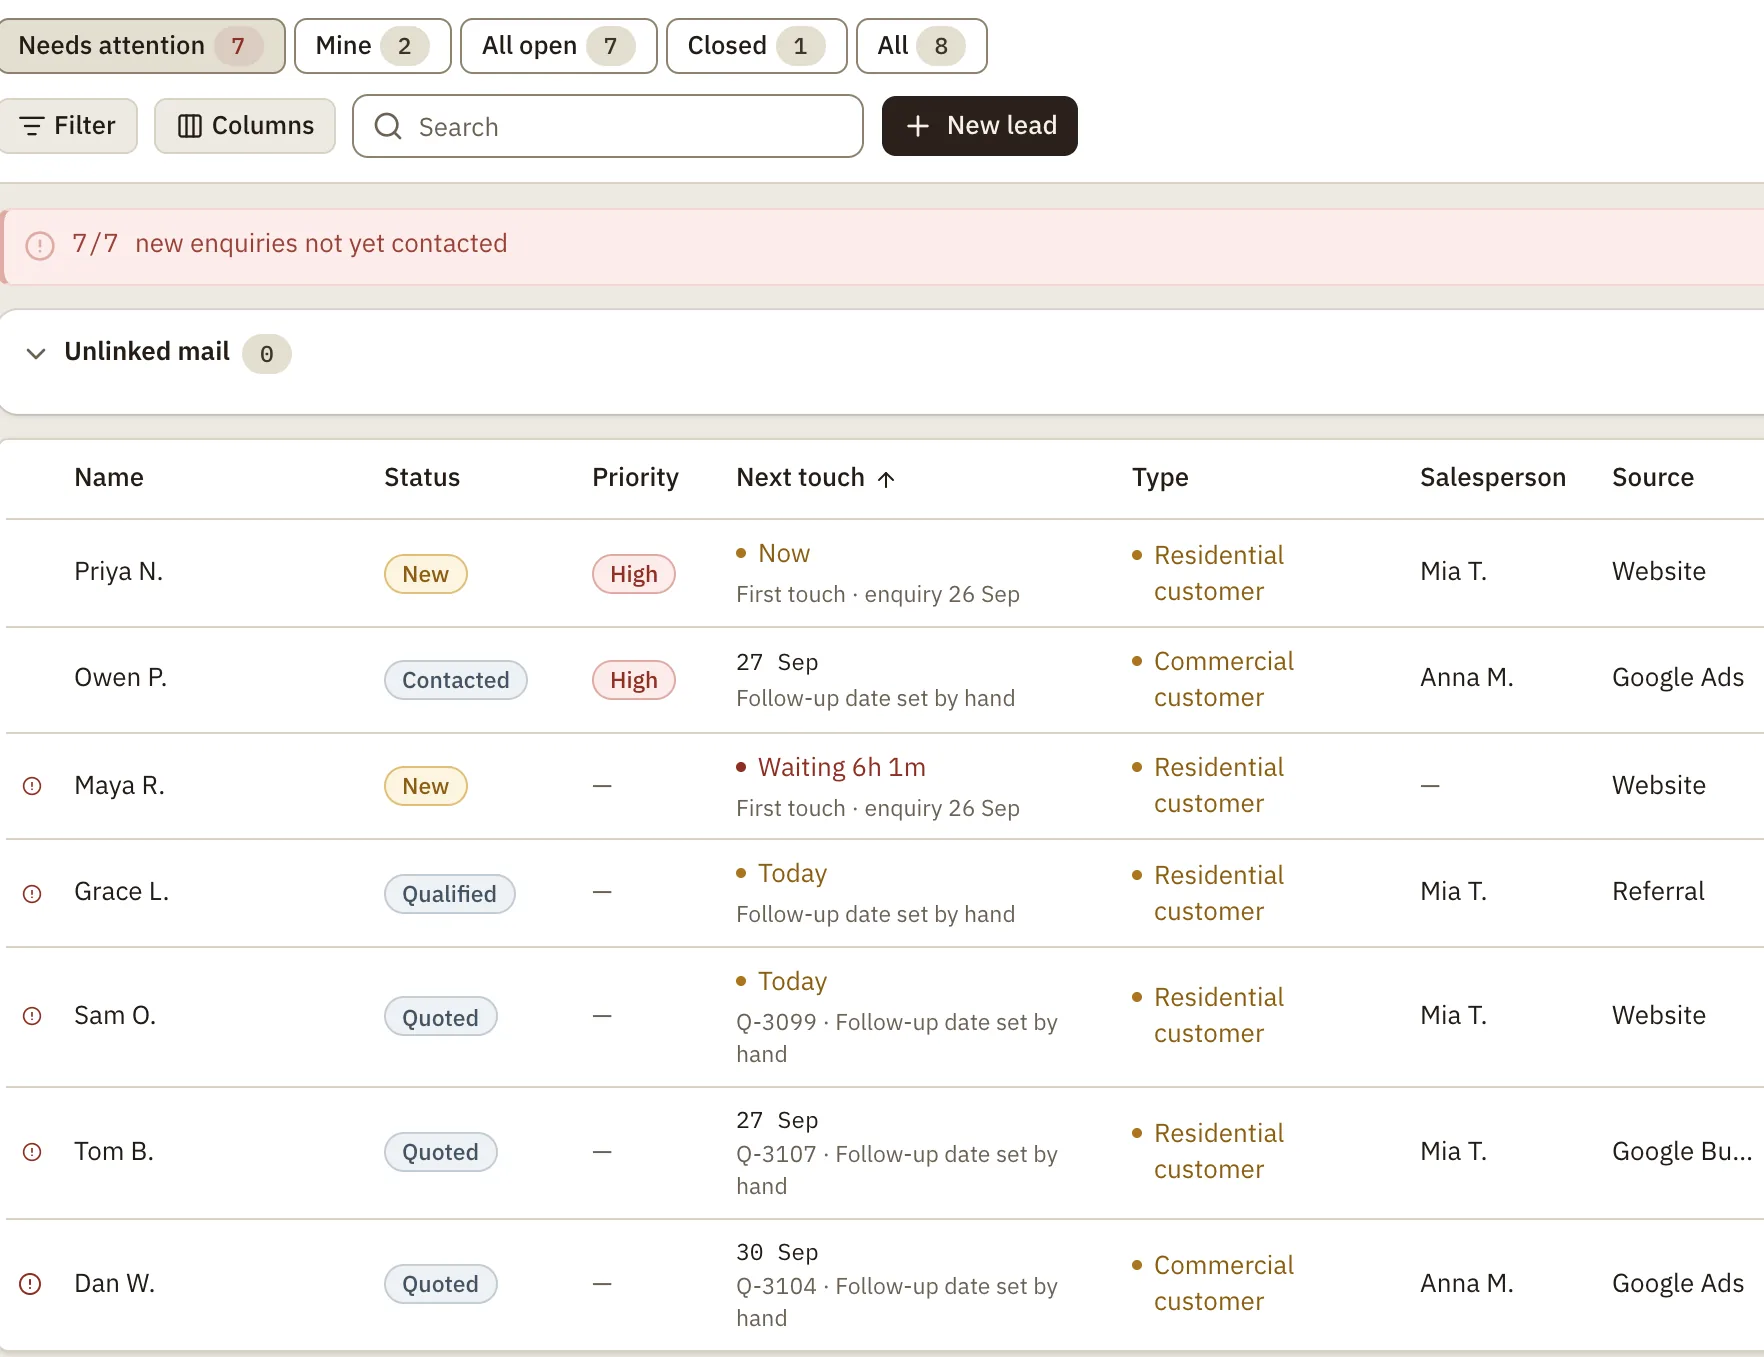Sort by Status column header
Viewport: 1764px width, 1357px height.
[x=422, y=478]
